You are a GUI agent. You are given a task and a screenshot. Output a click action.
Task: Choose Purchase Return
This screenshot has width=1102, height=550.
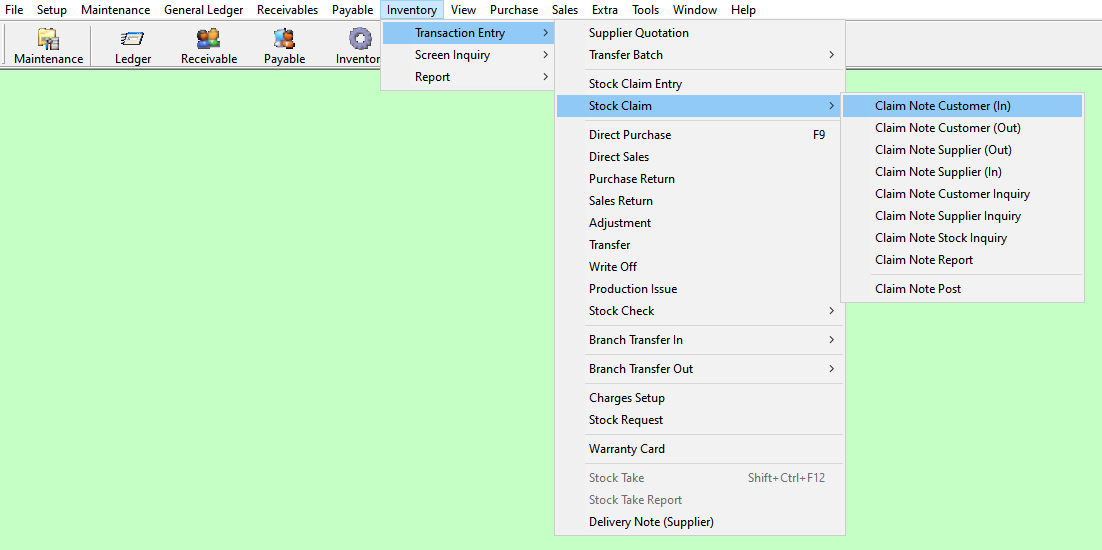700,178
